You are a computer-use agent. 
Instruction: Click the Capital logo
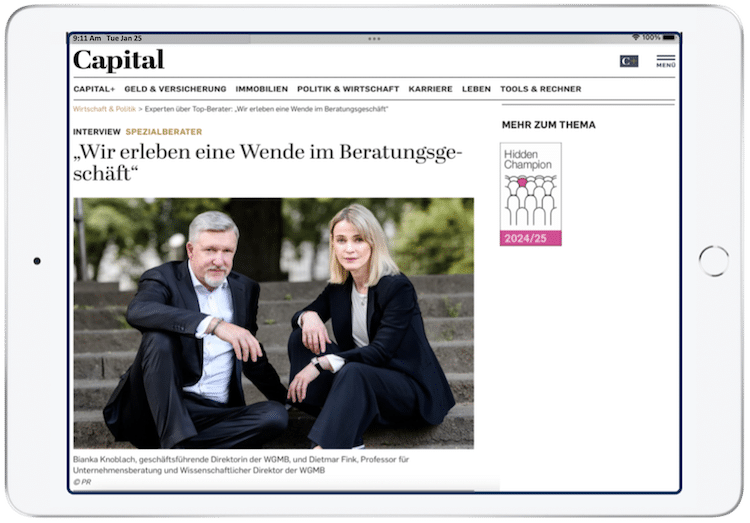[118, 60]
